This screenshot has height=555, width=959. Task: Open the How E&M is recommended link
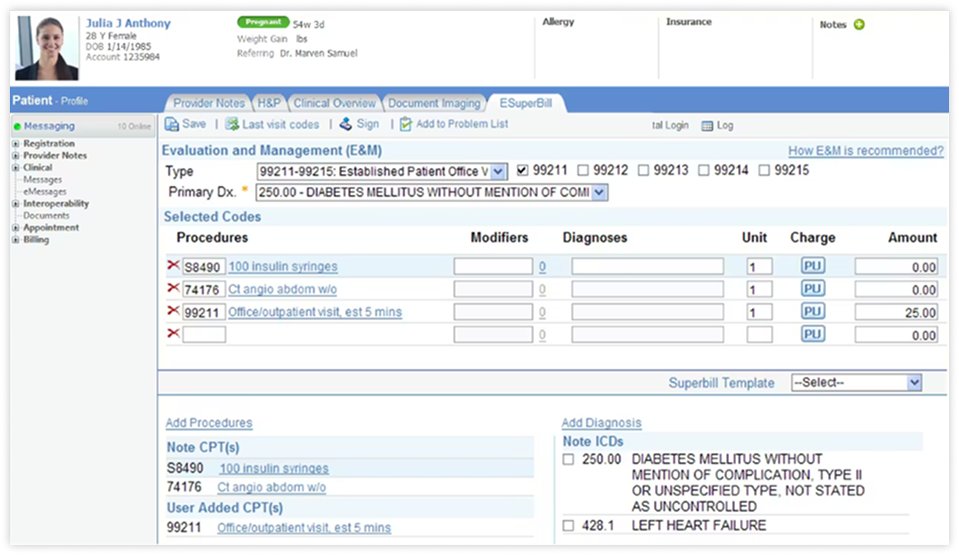coord(865,151)
